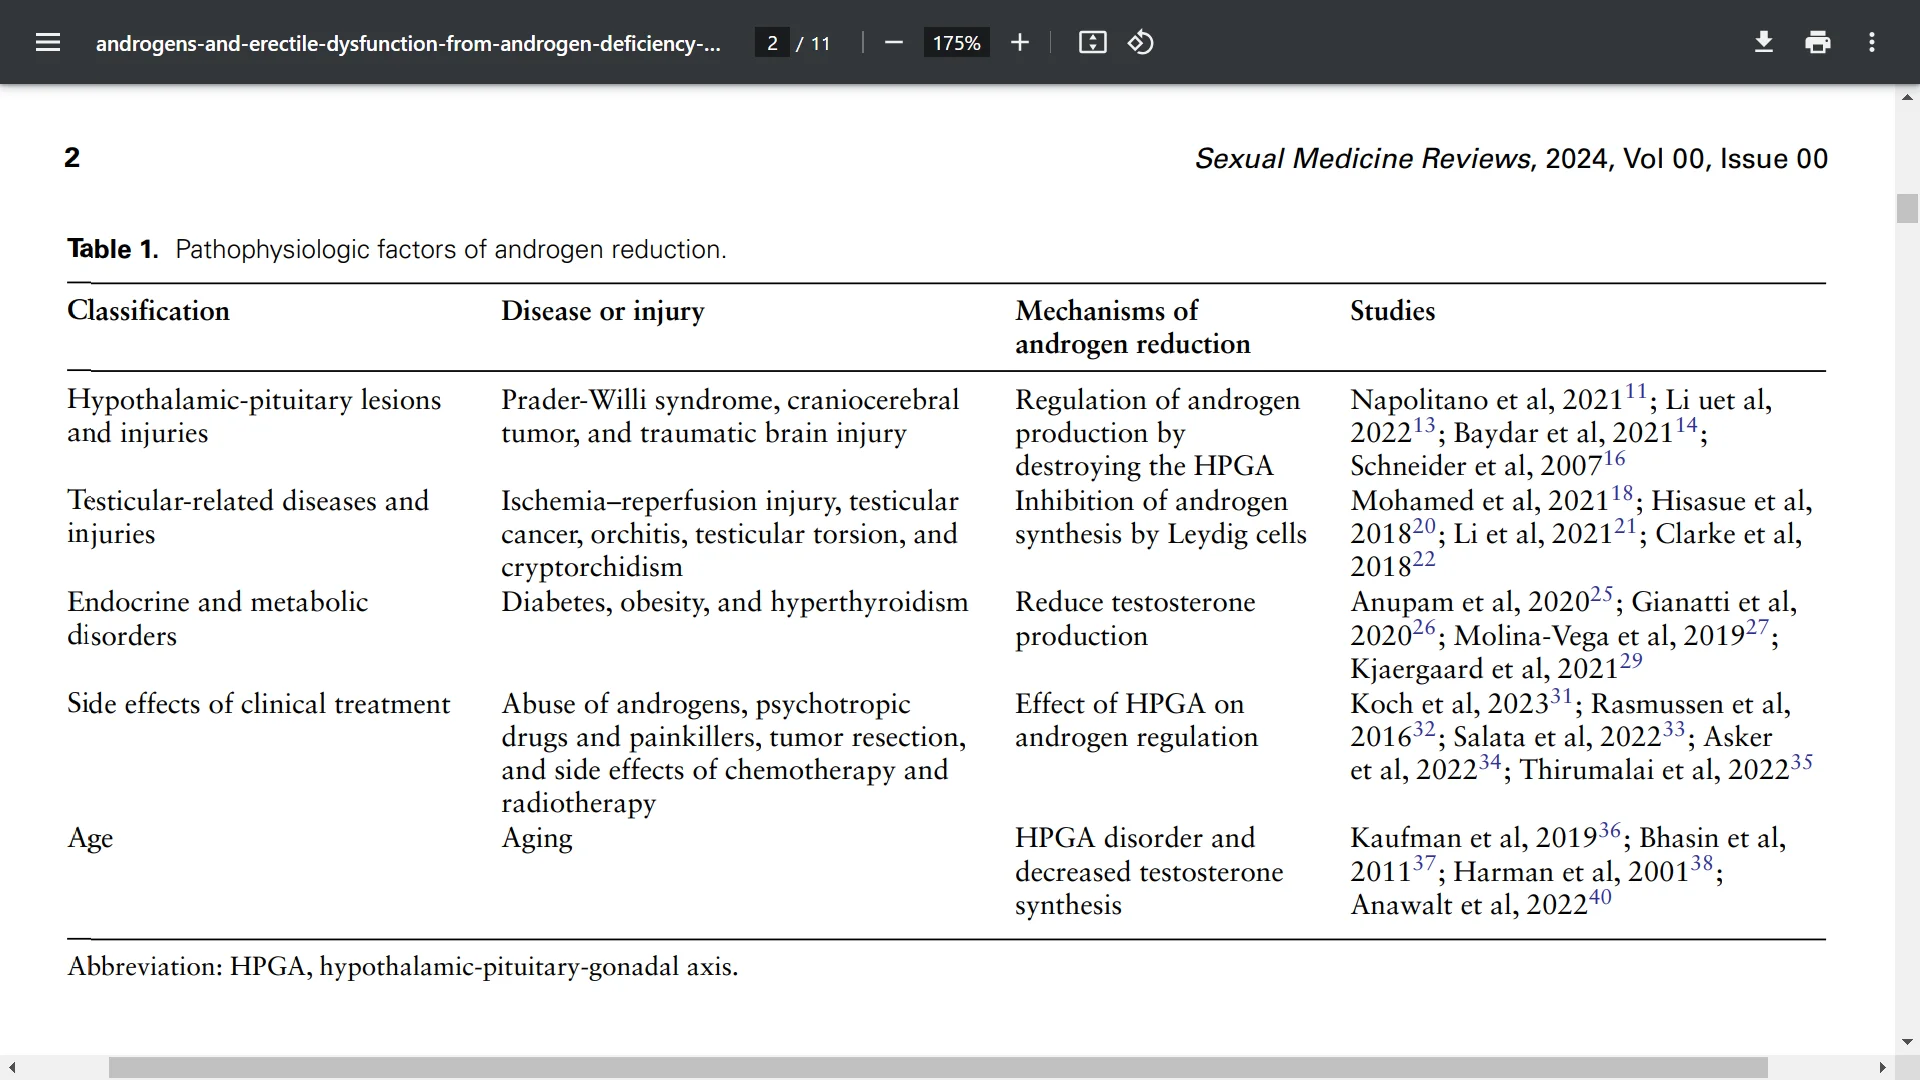Open reference 27 after Molina-Vega et al, 2019
This screenshot has width=1920, height=1080.
[x=1757, y=628]
